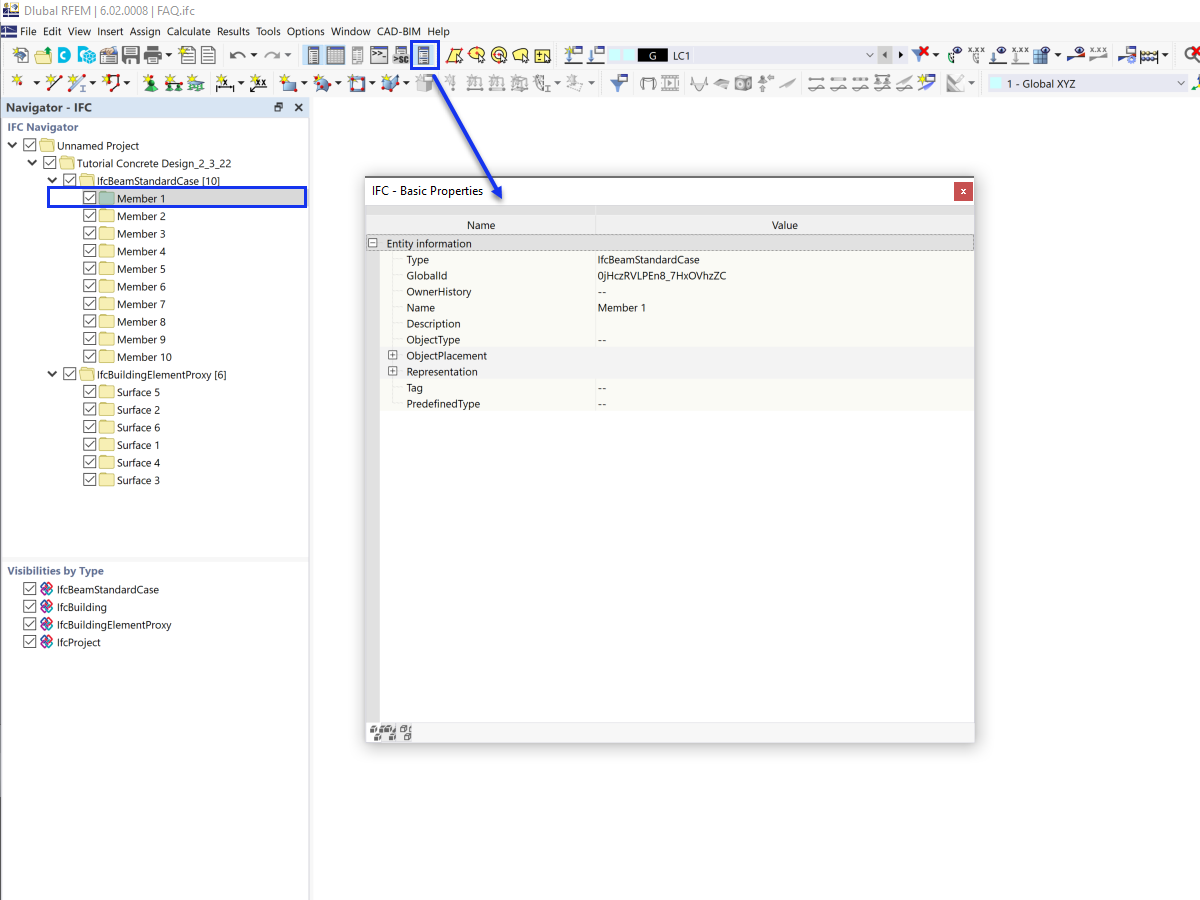Disable the Surface 1 checkbox

90,444
